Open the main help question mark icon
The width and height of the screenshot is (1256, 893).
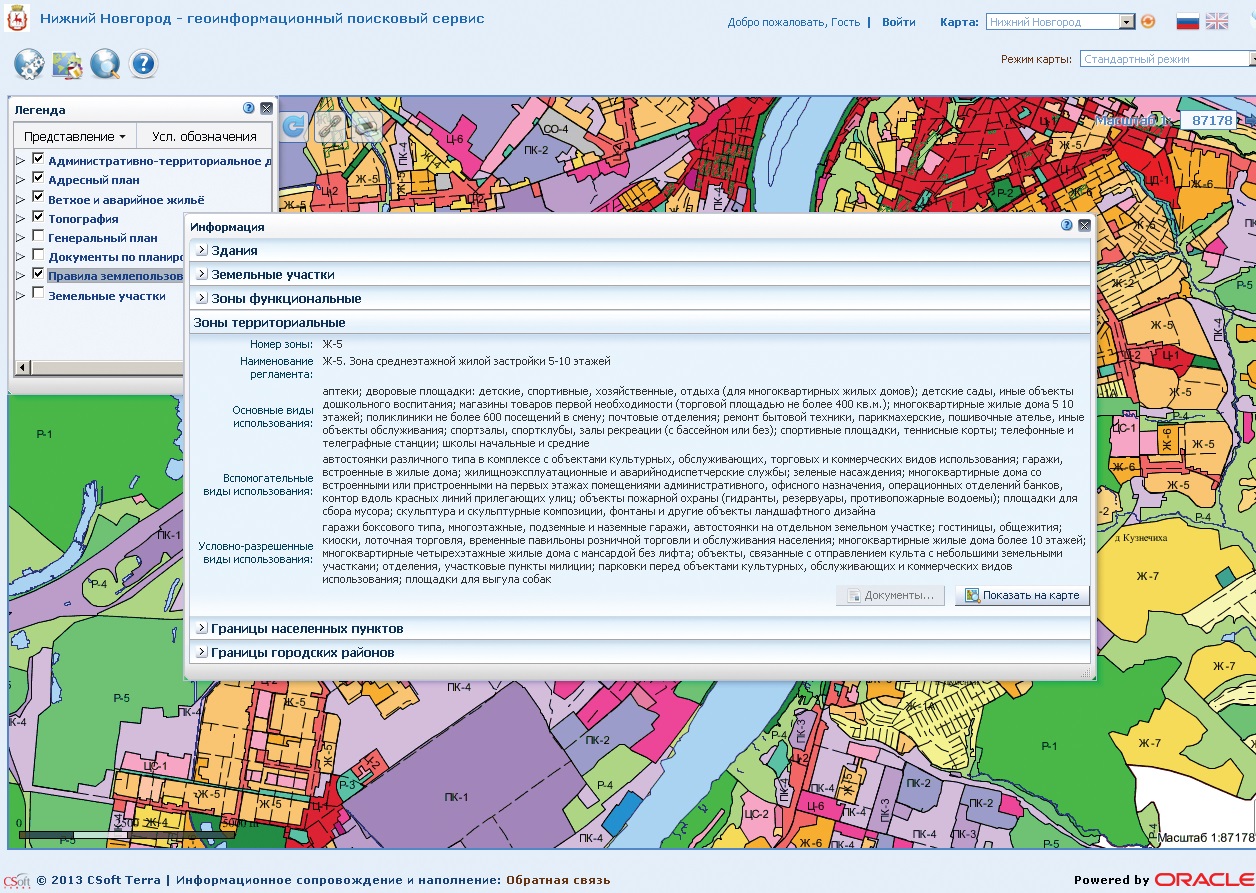pos(143,65)
